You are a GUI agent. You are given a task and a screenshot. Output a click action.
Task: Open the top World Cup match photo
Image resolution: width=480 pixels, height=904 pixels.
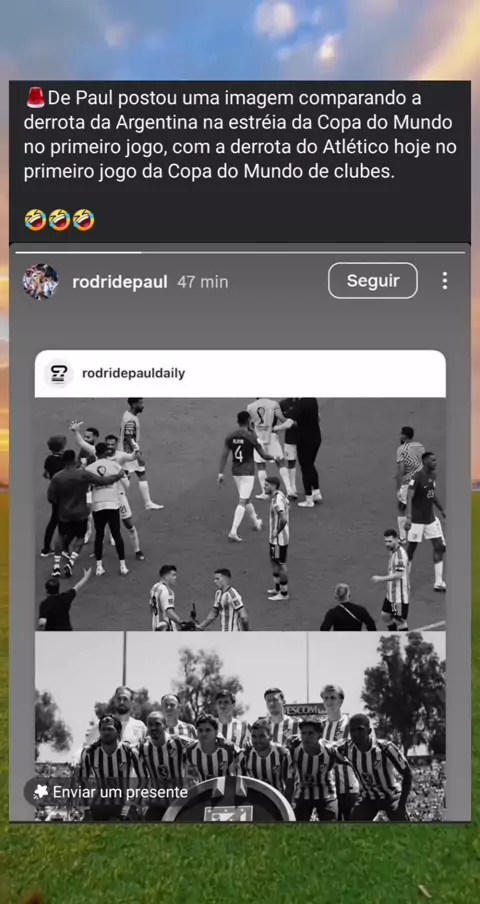pyautogui.click(x=240, y=514)
